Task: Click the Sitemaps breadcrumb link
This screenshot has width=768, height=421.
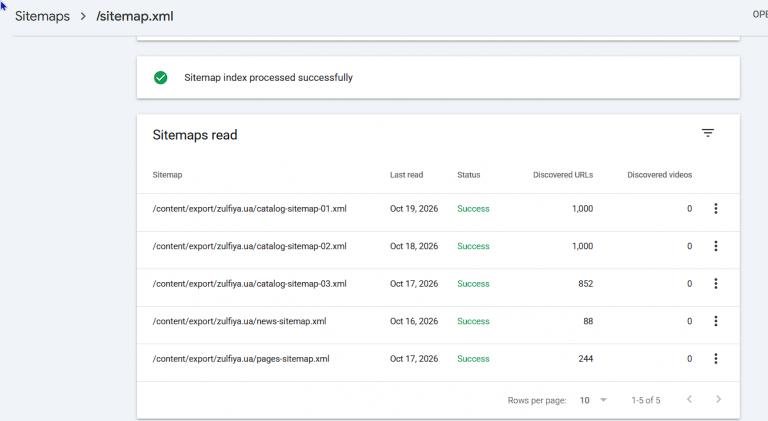Action: pos(43,16)
